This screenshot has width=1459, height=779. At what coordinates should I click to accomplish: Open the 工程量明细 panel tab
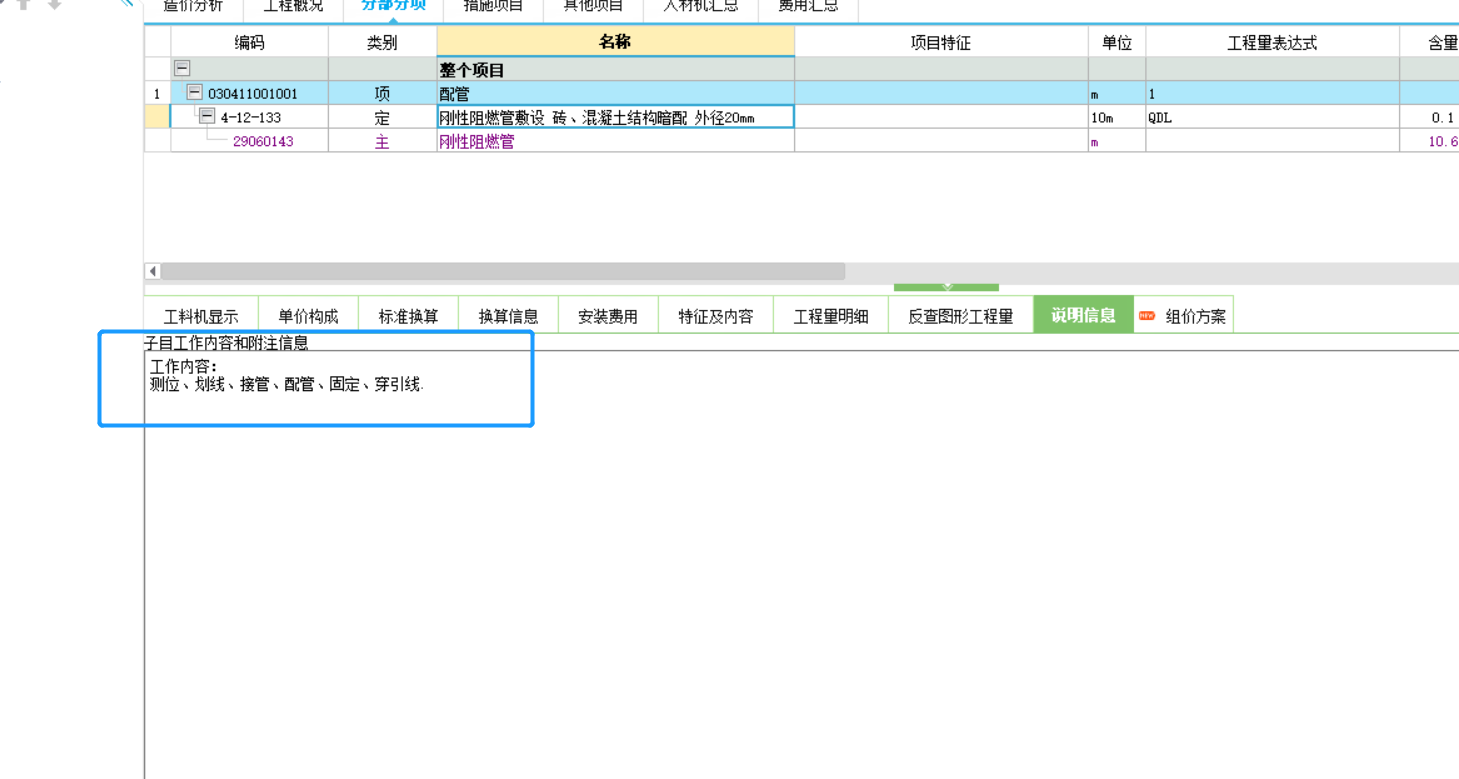pos(831,316)
